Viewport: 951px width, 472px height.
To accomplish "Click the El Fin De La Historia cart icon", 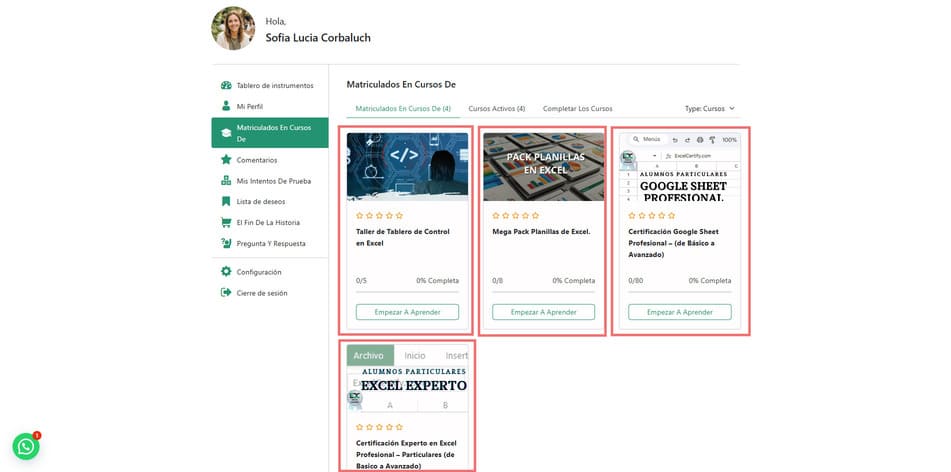I will tap(226, 223).
